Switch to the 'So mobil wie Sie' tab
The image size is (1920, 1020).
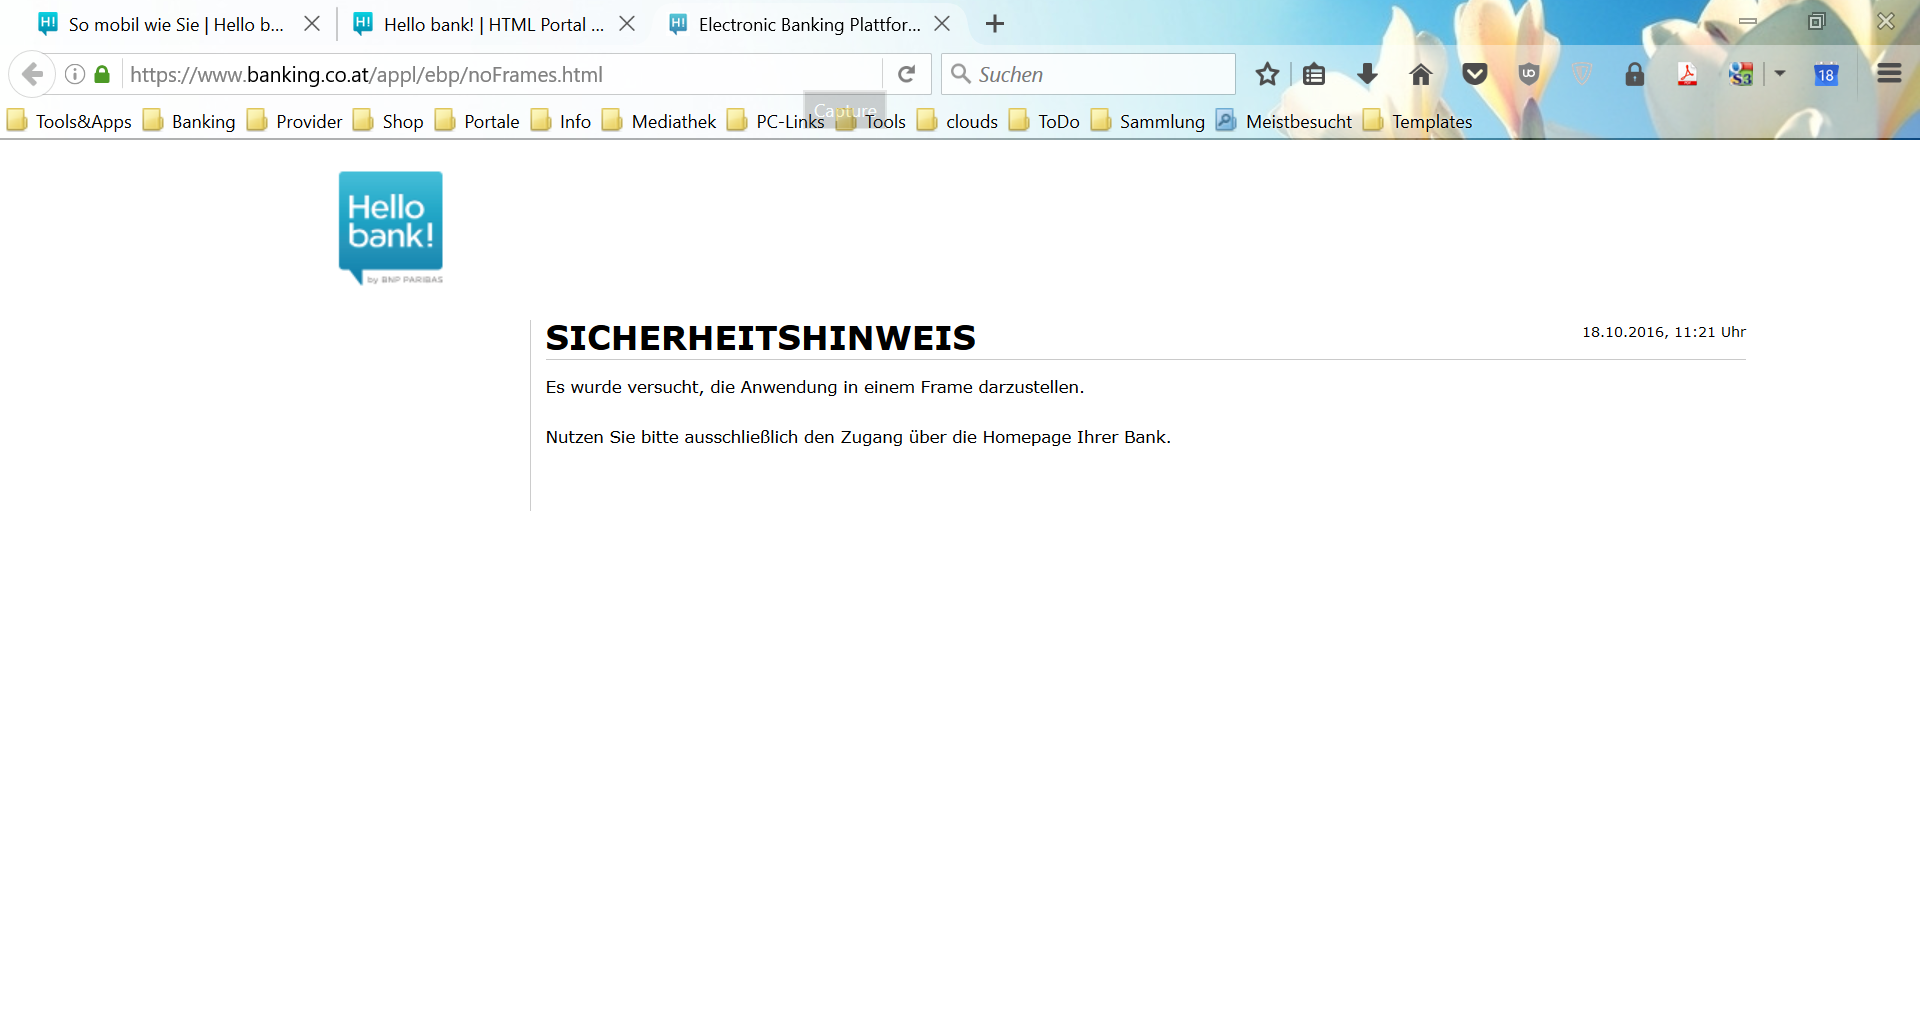click(x=175, y=24)
